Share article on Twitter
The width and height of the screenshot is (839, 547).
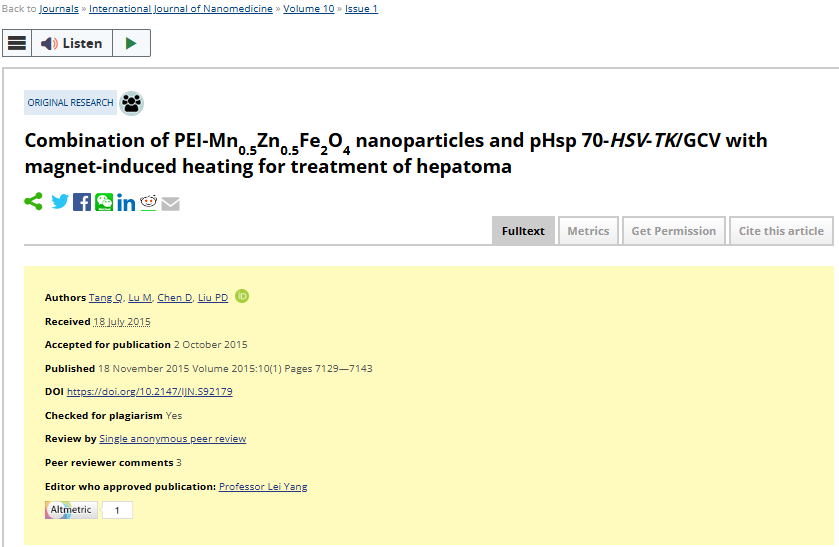[x=60, y=202]
